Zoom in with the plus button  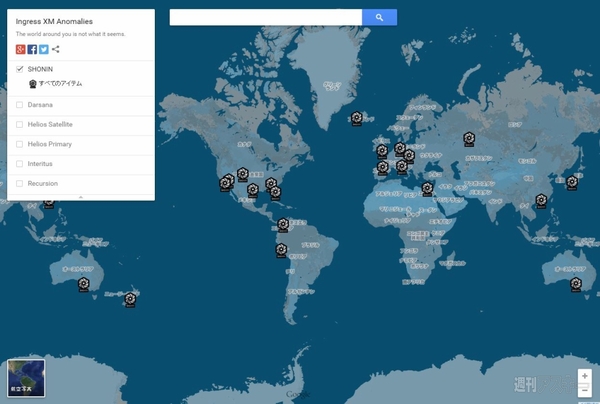pos(585,376)
